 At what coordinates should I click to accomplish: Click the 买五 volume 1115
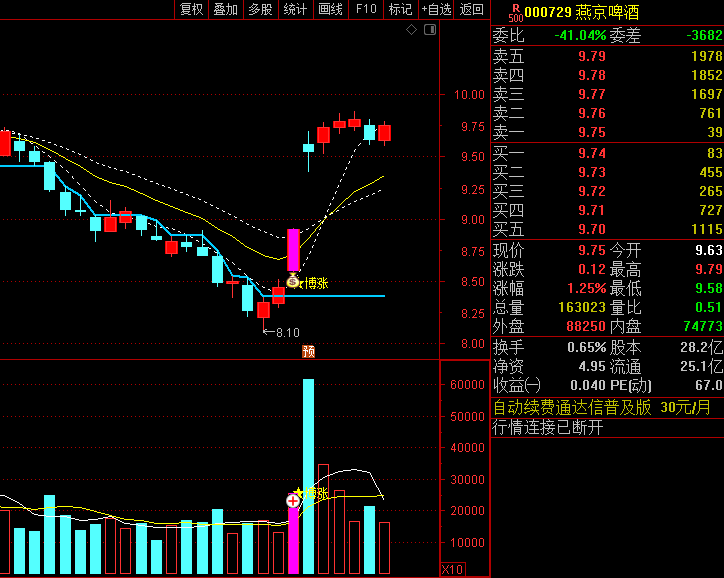(707, 229)
